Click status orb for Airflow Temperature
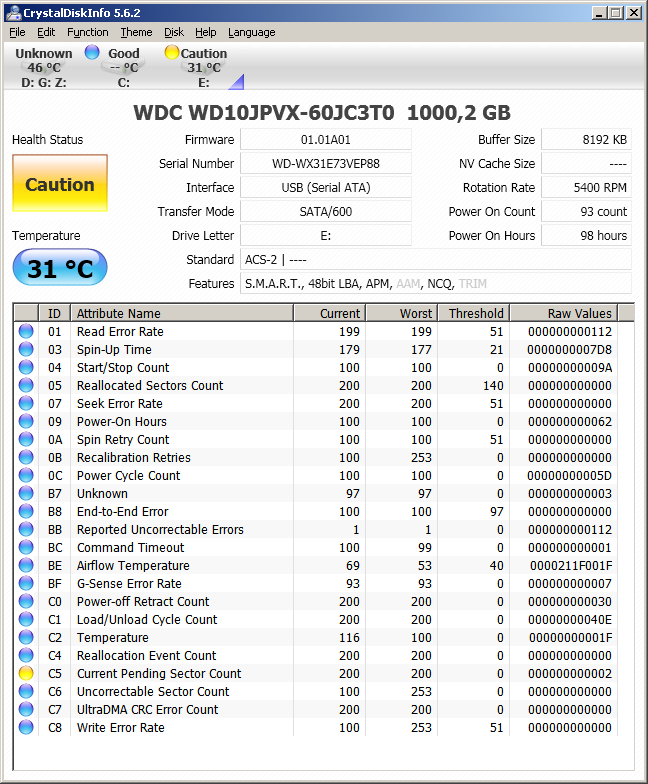The height and width of the screenshot is (784, 648). 26,565
